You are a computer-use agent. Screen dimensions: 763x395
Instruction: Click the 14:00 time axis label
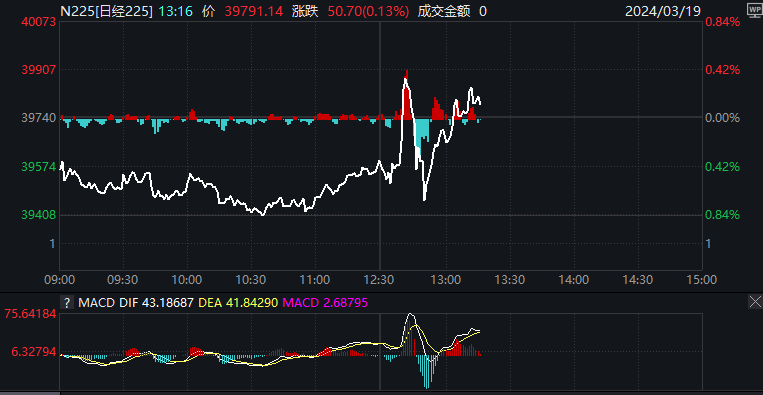pyautogui.click(x=574, y=280)
